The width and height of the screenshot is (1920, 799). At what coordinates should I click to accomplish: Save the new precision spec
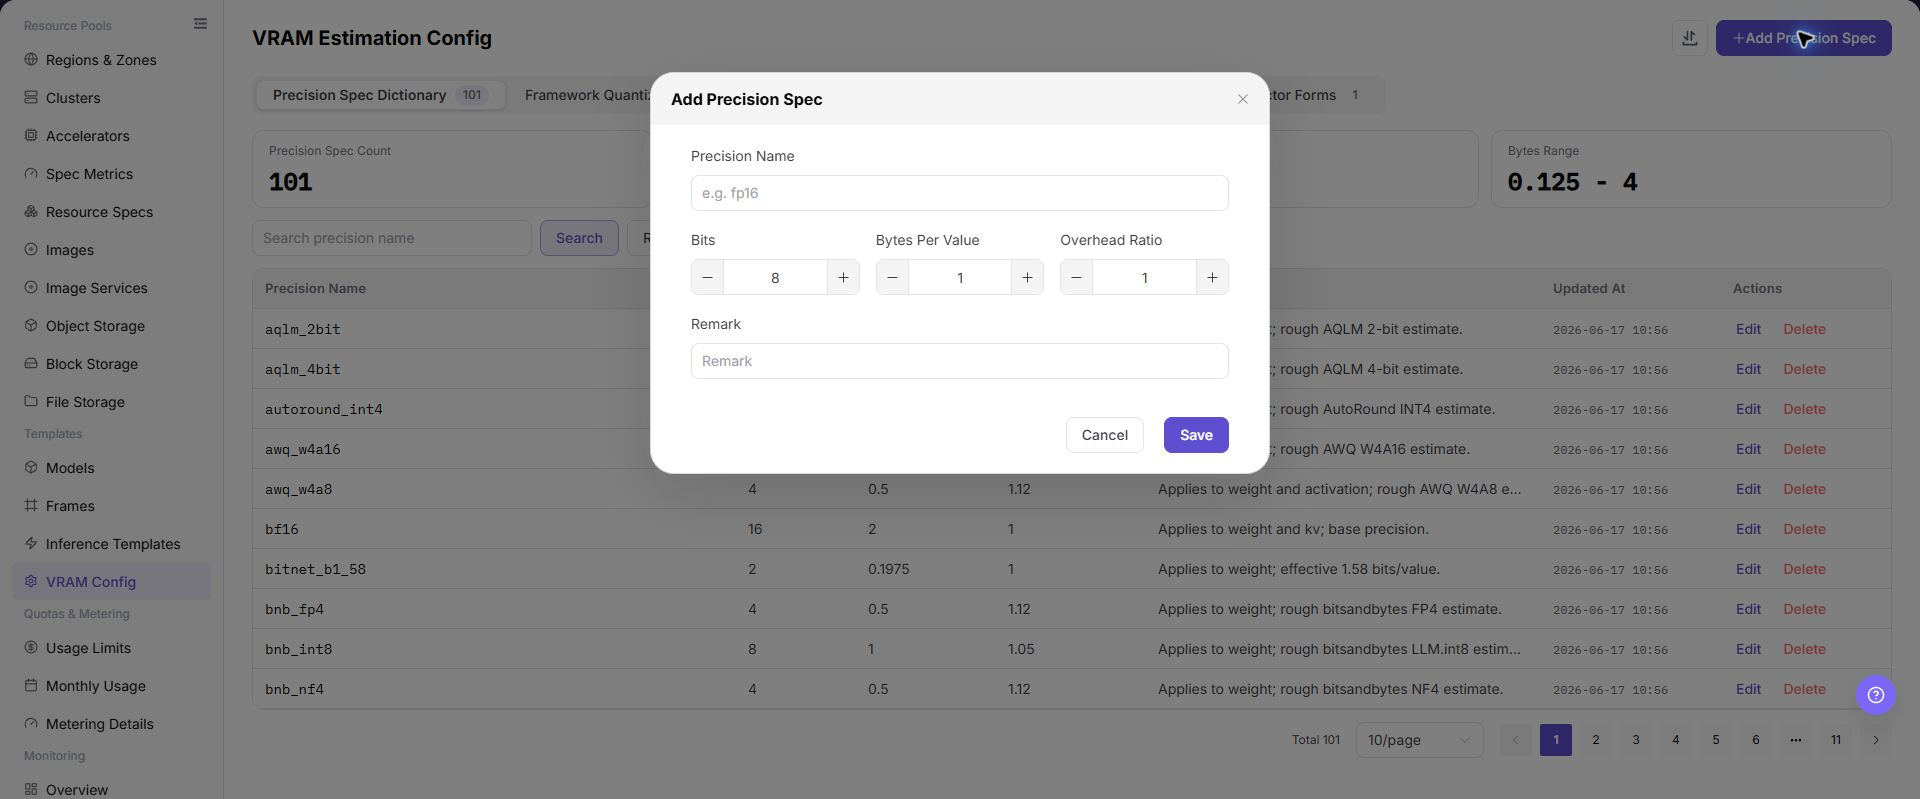(x=1196, y=435)
